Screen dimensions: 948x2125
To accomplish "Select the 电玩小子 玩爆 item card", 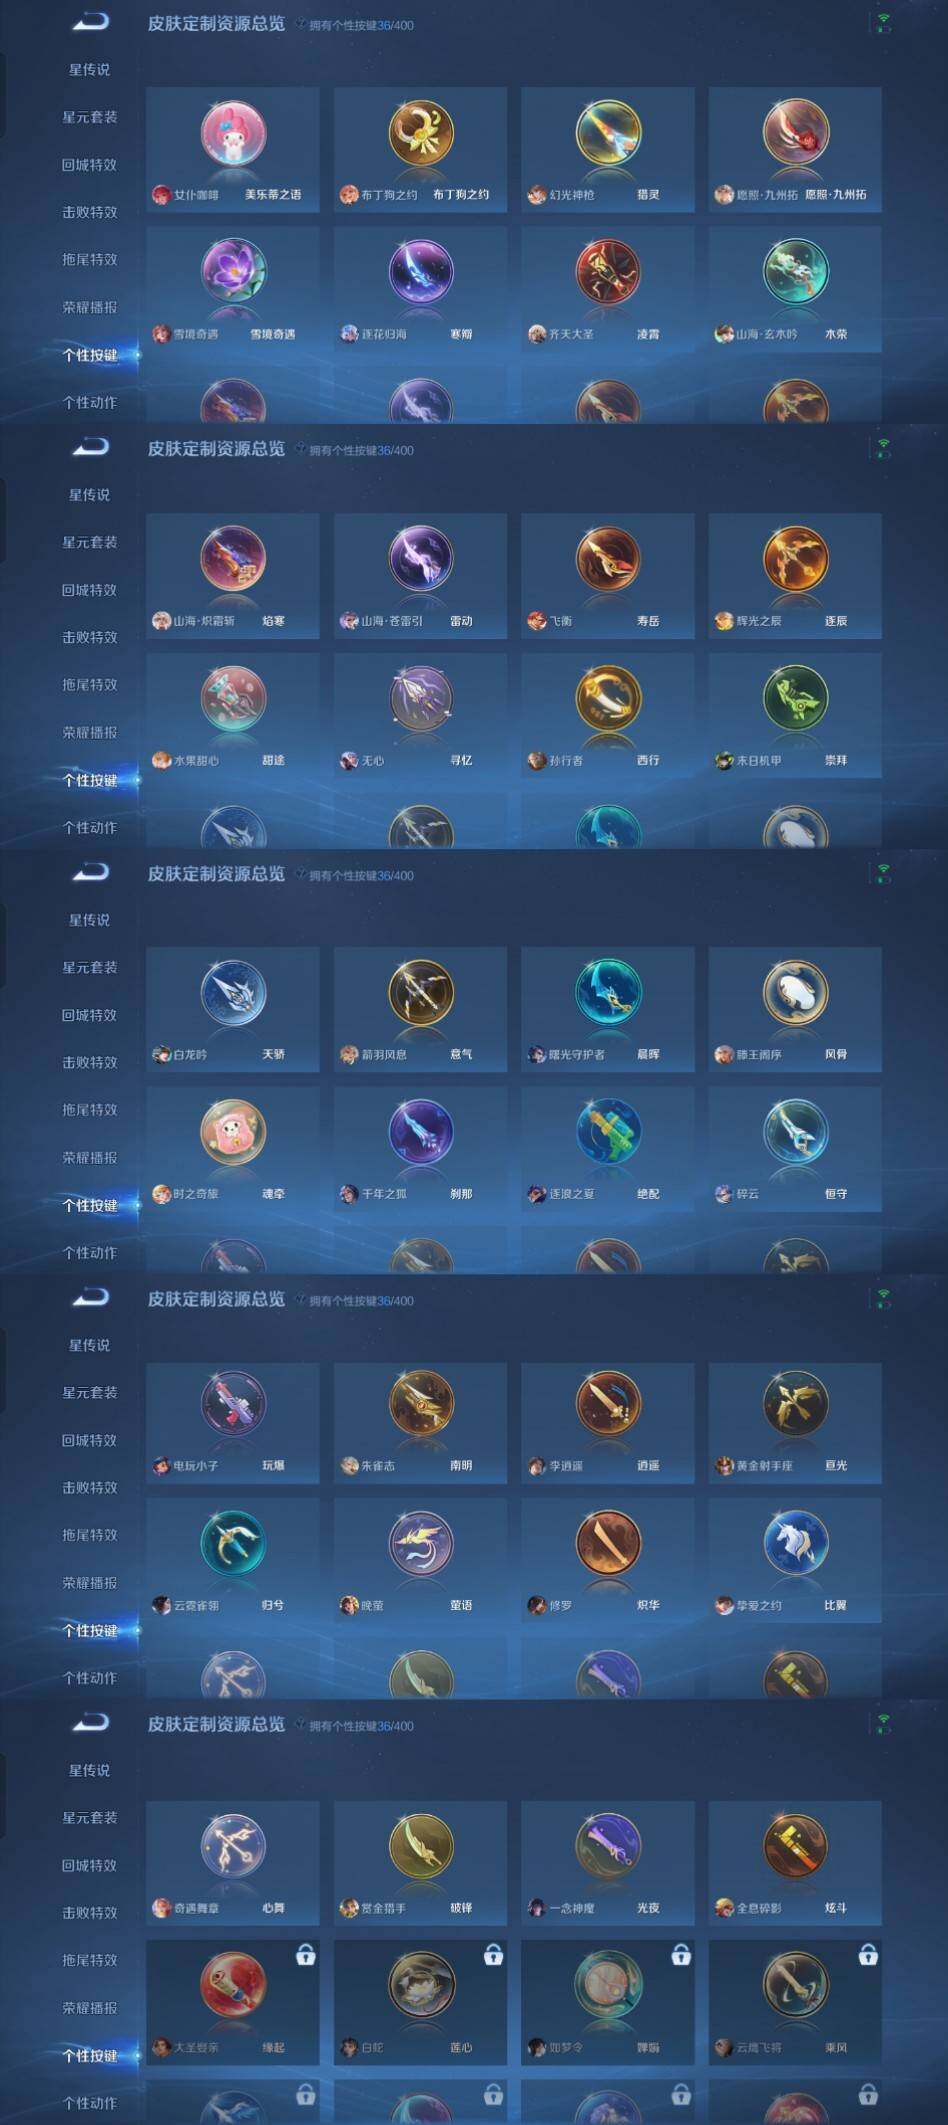I will coord(233,1424).
